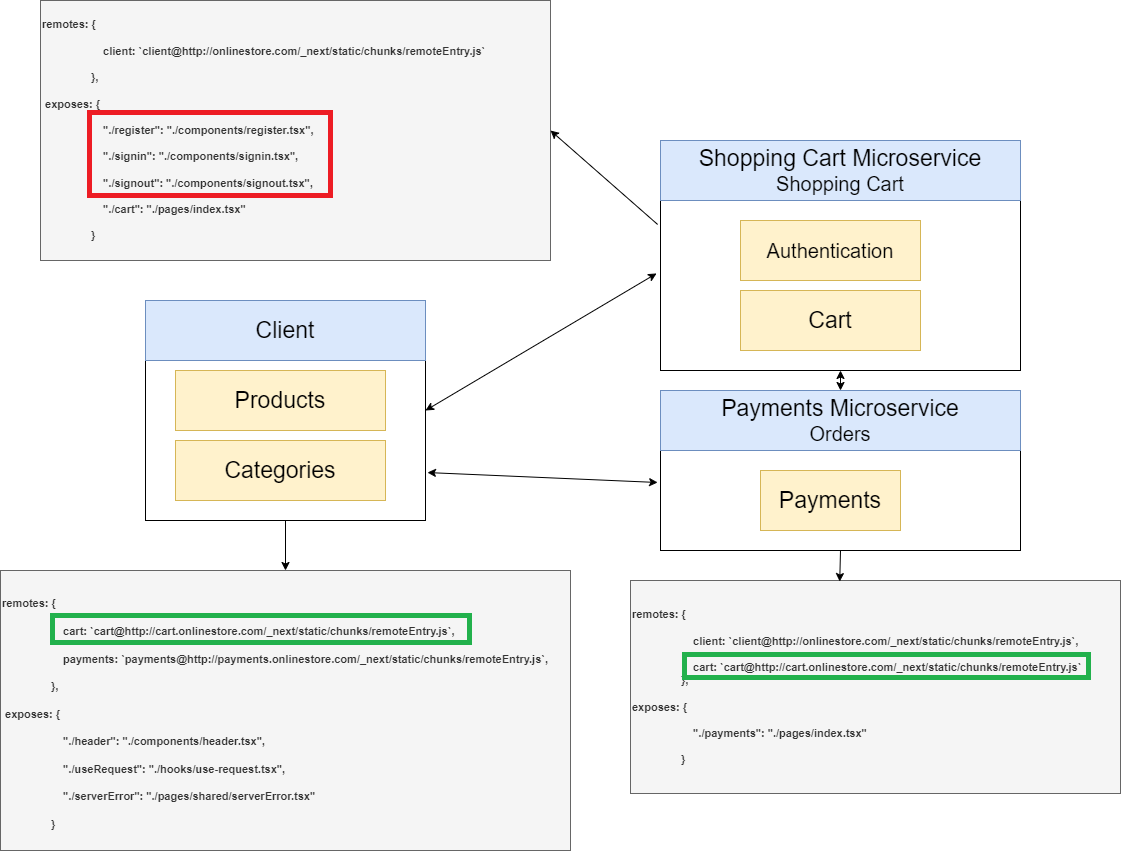Select the yellow Payments component box

(x=830, y=500)
